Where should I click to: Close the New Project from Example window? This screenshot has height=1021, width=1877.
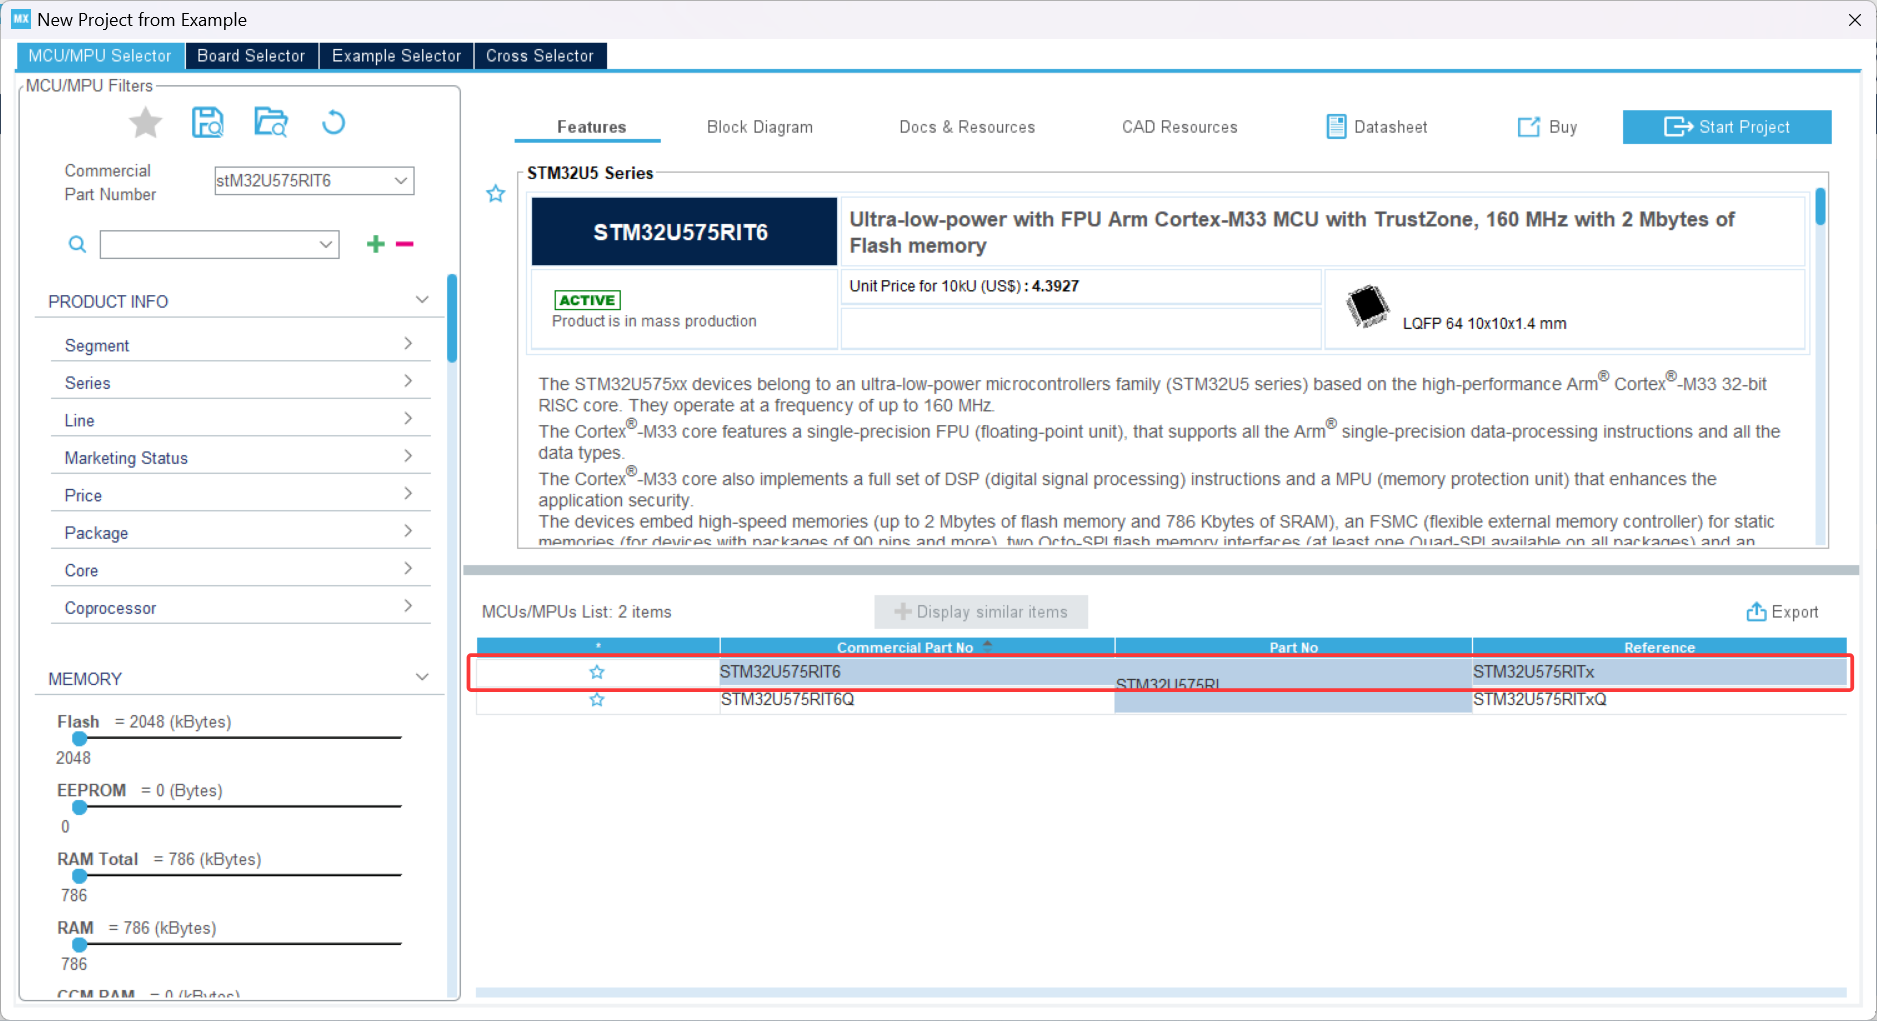point(1854,19)
